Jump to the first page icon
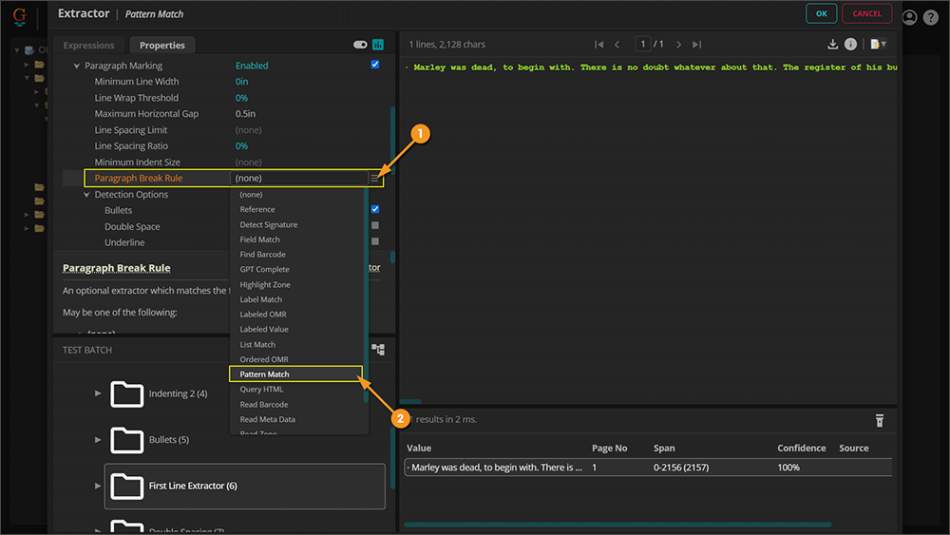The image size is (950, 535). click(599, 45)
